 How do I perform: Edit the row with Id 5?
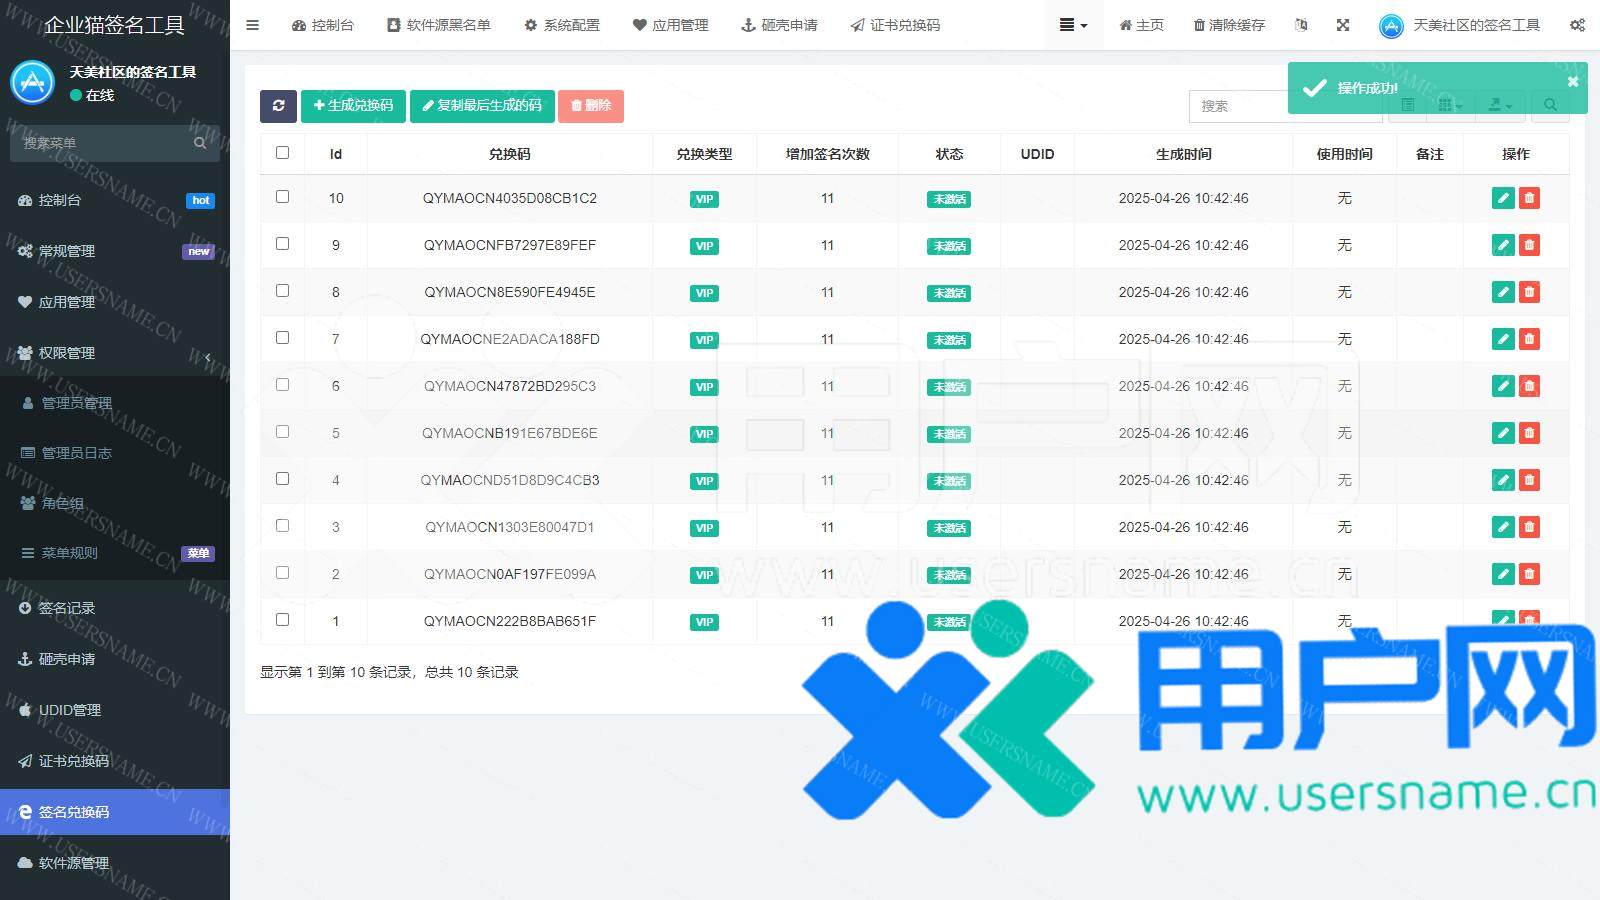(x=1503, y=433)
